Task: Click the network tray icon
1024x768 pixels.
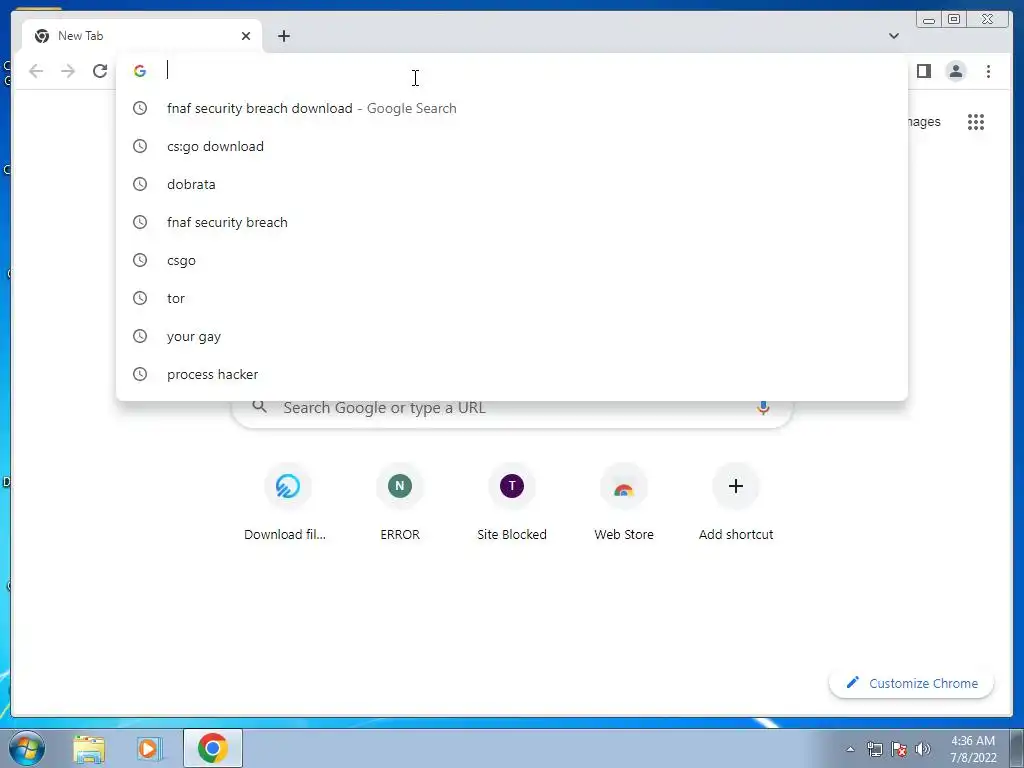Action: coord(874,749)
